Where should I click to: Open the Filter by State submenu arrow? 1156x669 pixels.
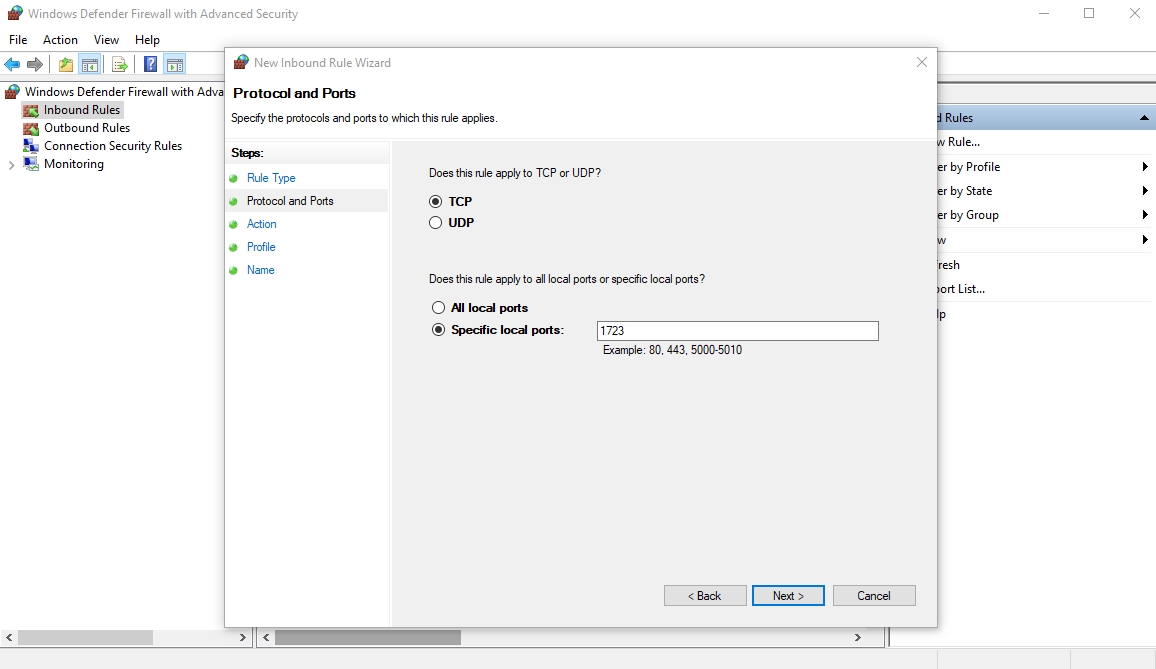[x=1145, y=191]
